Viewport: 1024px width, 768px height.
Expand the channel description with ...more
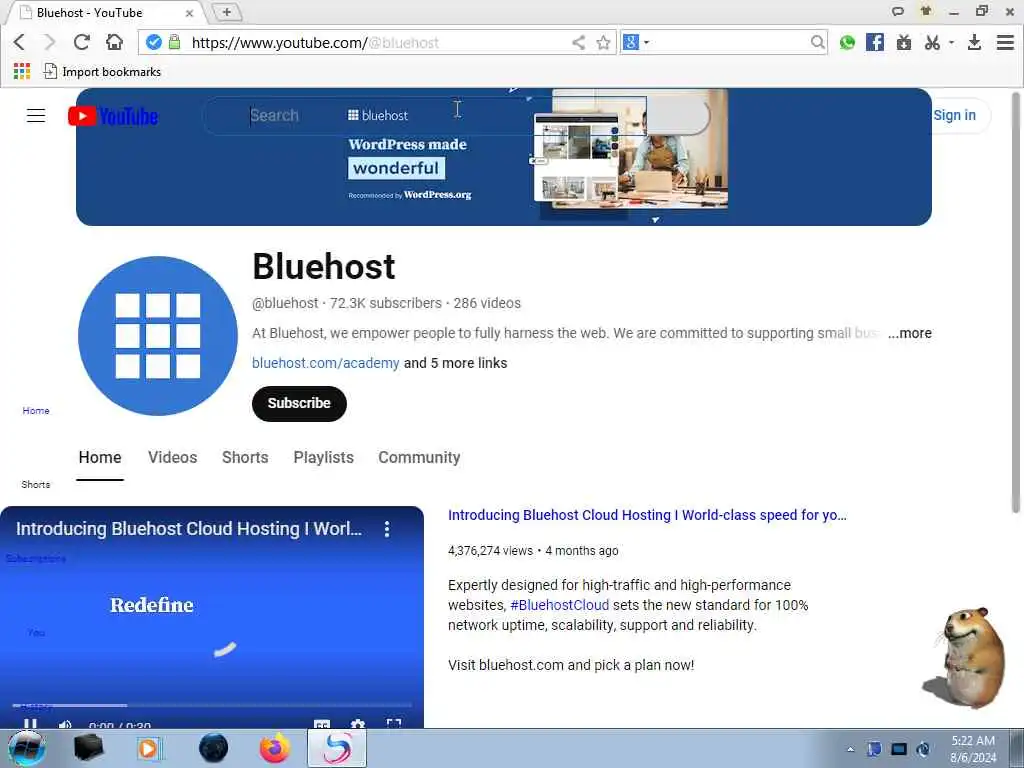tap(909, 333)
